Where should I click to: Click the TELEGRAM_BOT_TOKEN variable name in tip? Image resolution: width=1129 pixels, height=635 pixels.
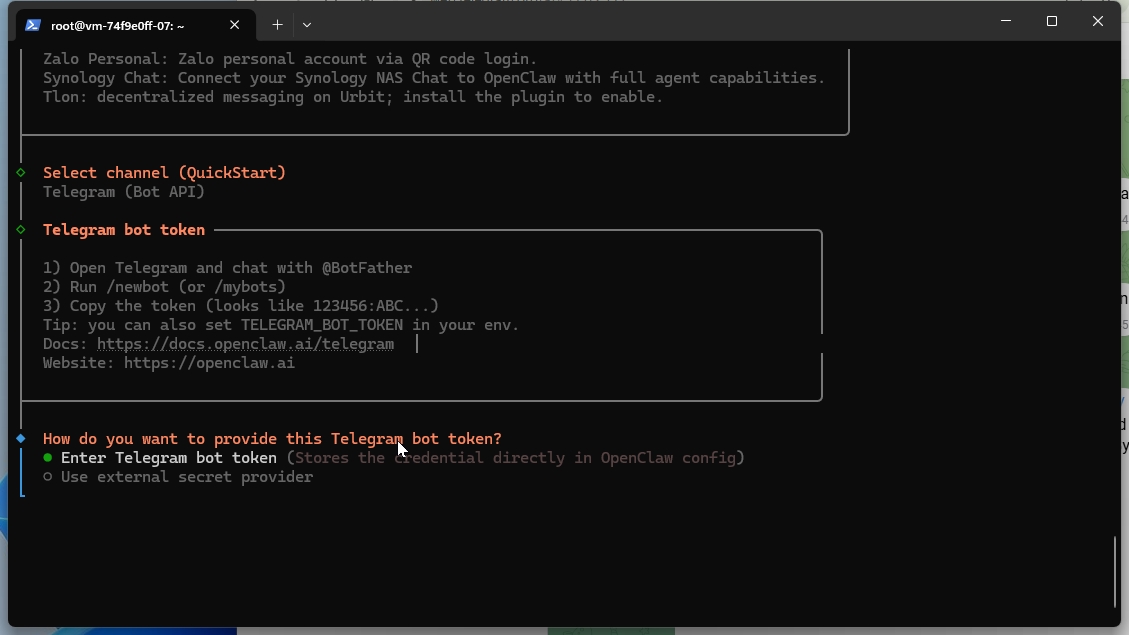click(x=322, y=325)
